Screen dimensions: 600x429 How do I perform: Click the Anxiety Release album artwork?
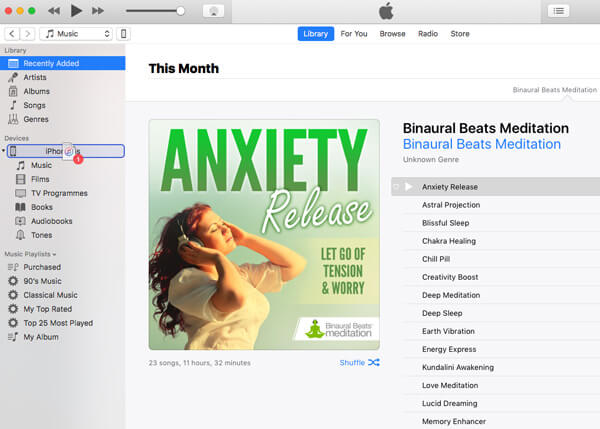pyautogui.click(x=264, y=234)
